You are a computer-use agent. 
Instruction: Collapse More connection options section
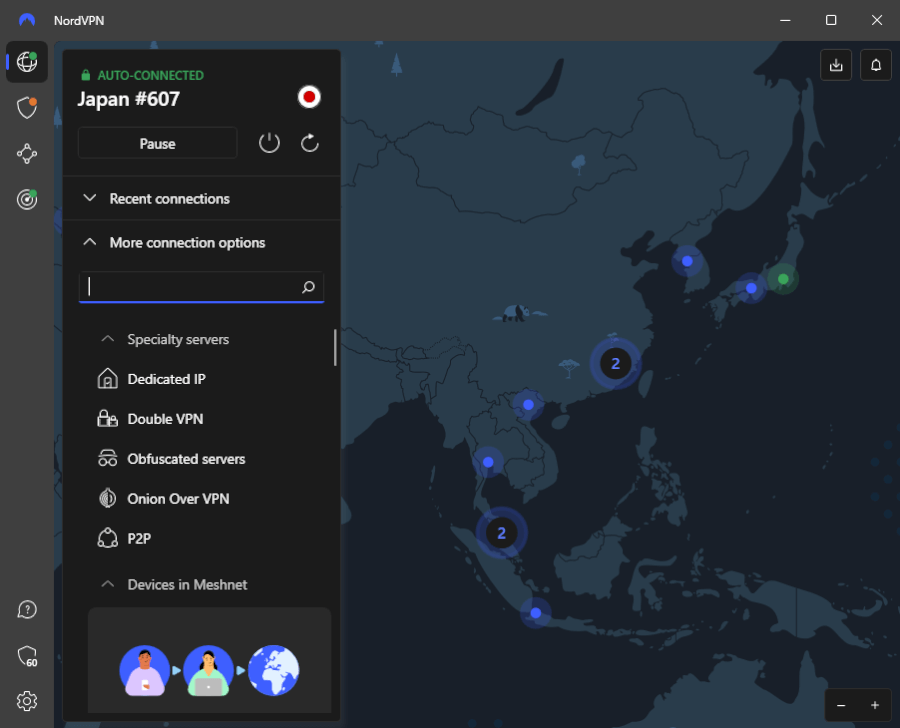(x=201, y=243)
